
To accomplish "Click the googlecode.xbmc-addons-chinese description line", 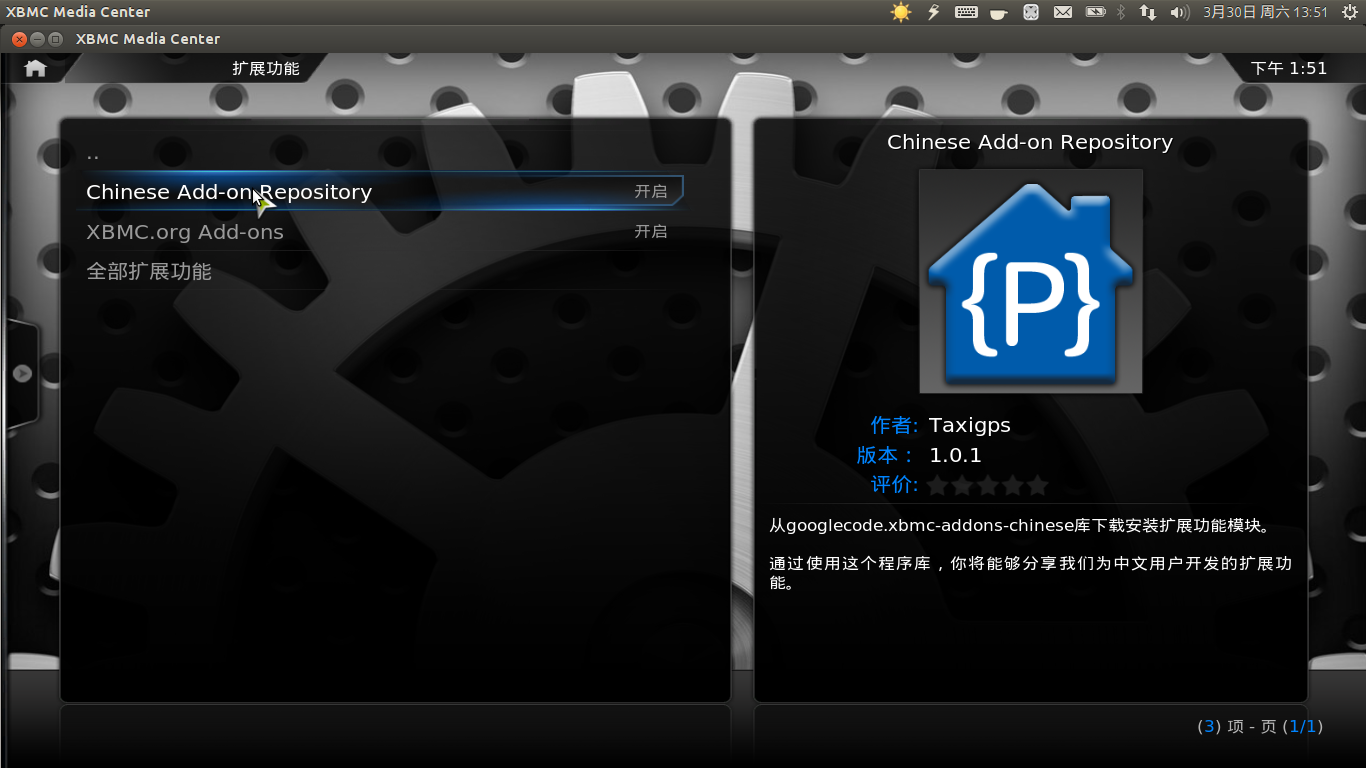I will click(x=1020, y=525).
